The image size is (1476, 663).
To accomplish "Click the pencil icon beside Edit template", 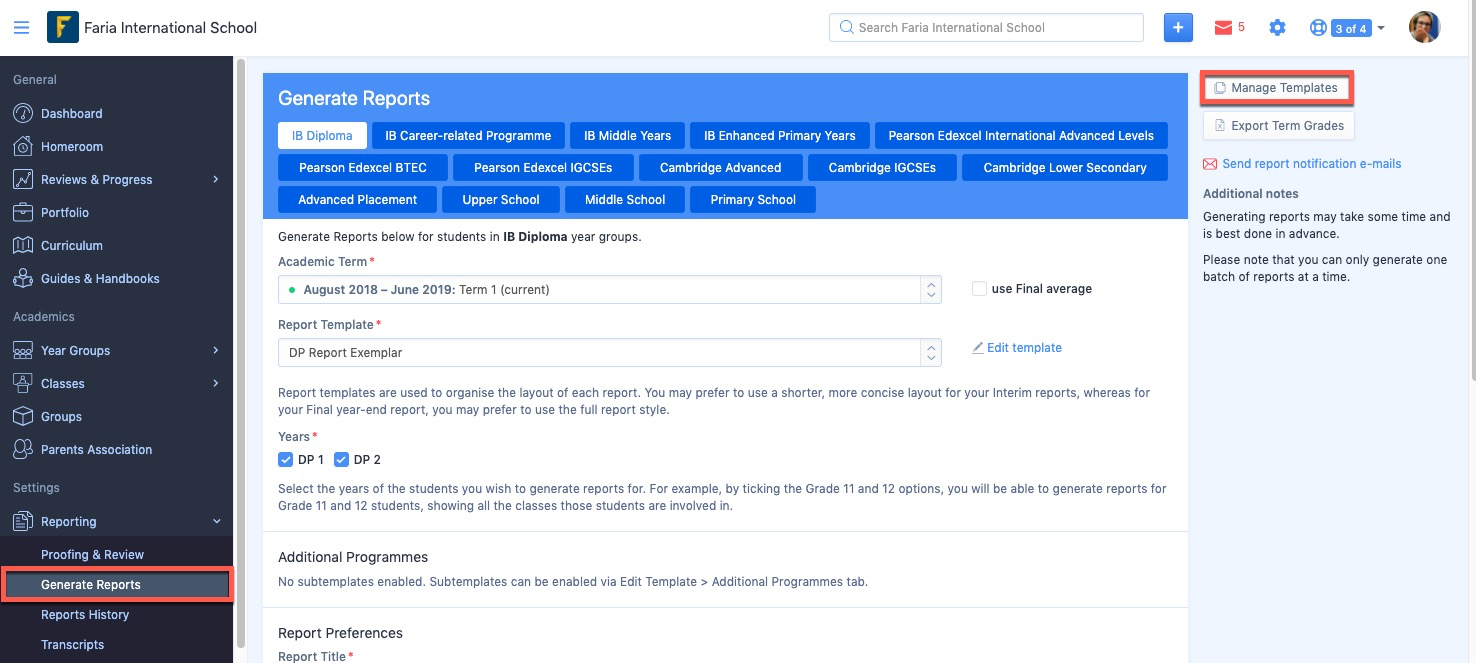I will tap(978, 348).
